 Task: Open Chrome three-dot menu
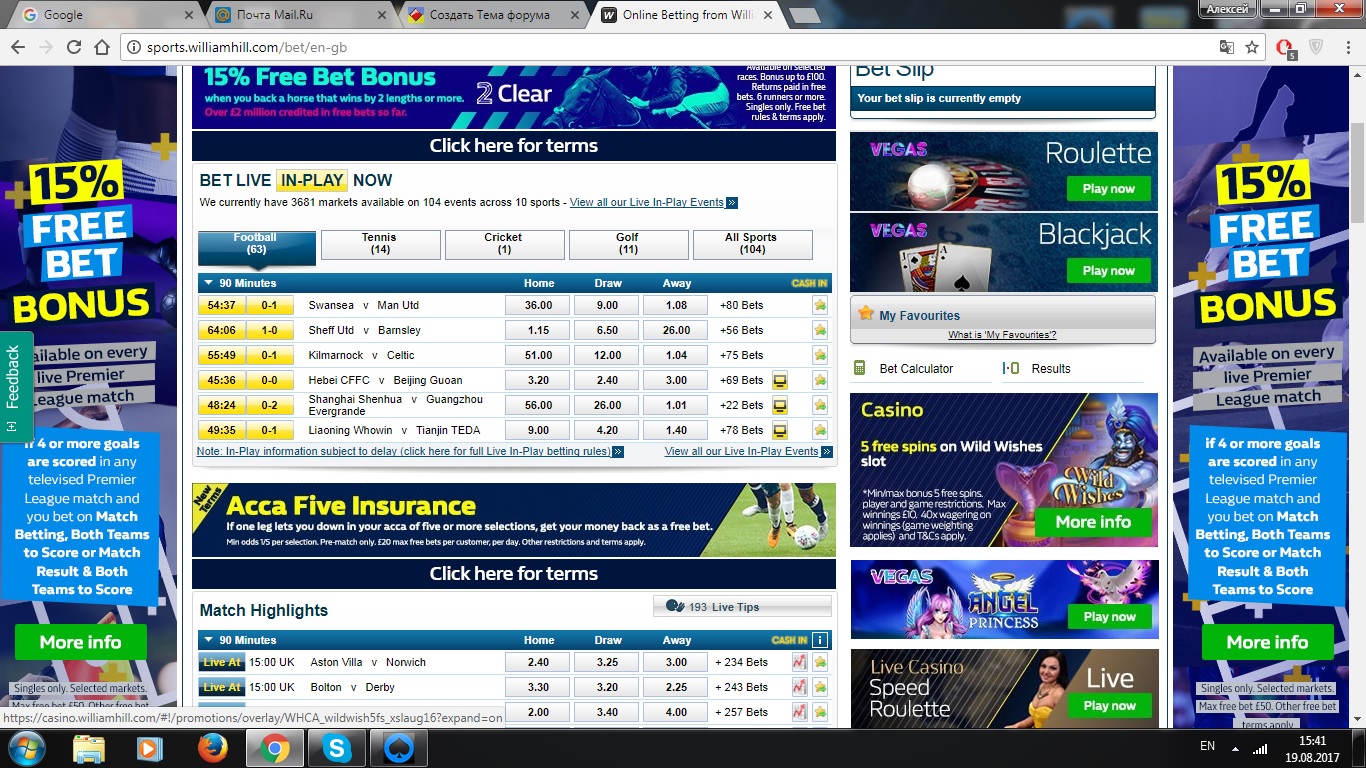[1346, 47]
